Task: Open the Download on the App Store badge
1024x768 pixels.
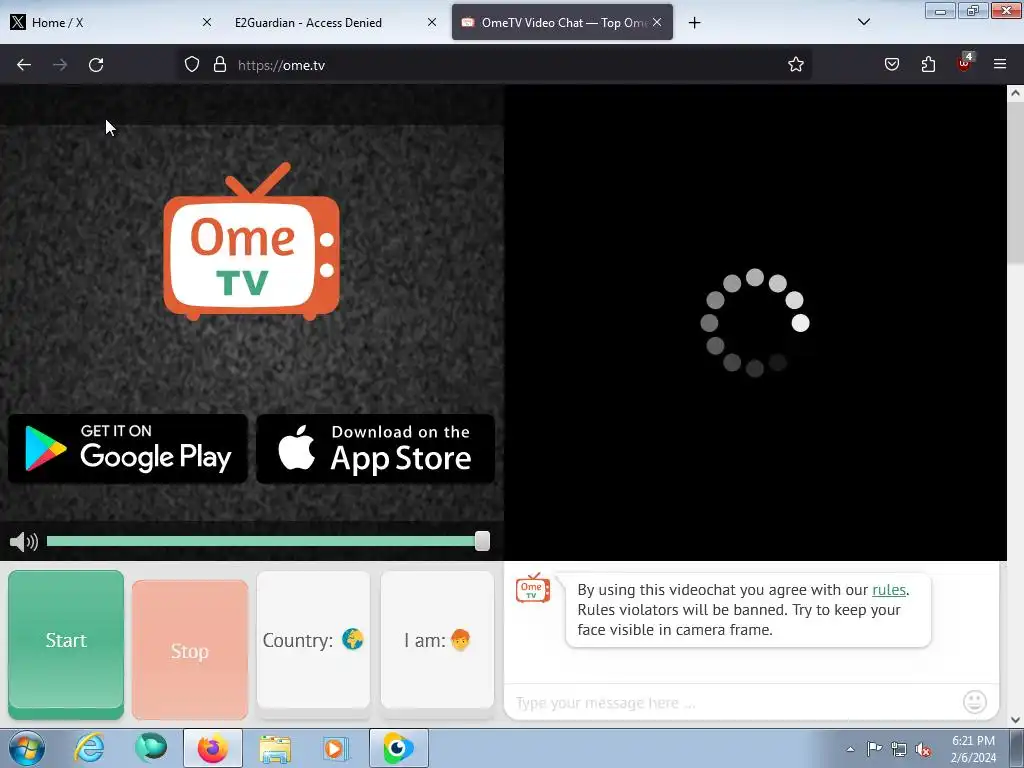Action: click(x=376, y=449)
